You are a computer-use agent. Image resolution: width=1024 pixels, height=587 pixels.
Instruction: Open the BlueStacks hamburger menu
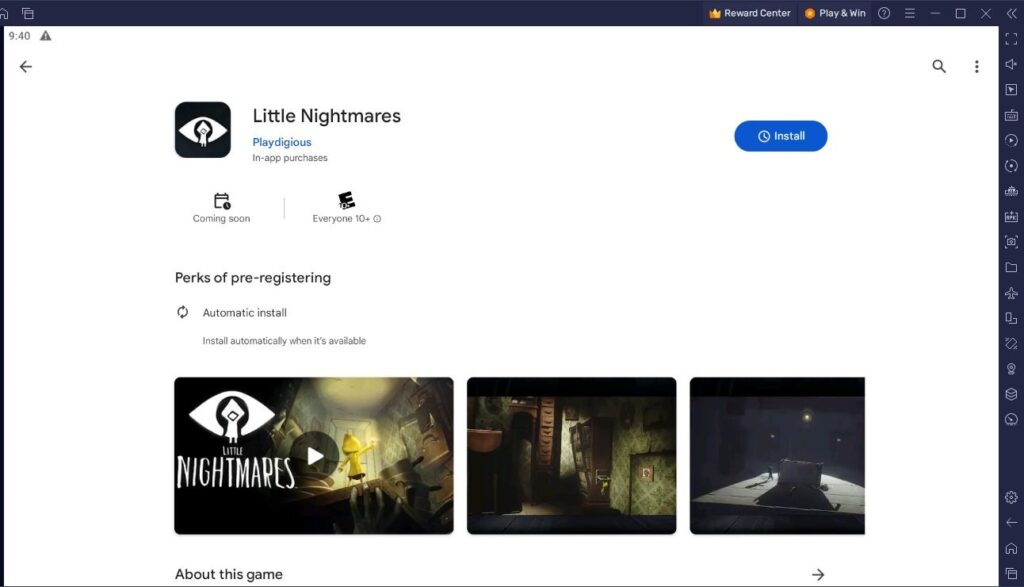[x=908, y=13]
